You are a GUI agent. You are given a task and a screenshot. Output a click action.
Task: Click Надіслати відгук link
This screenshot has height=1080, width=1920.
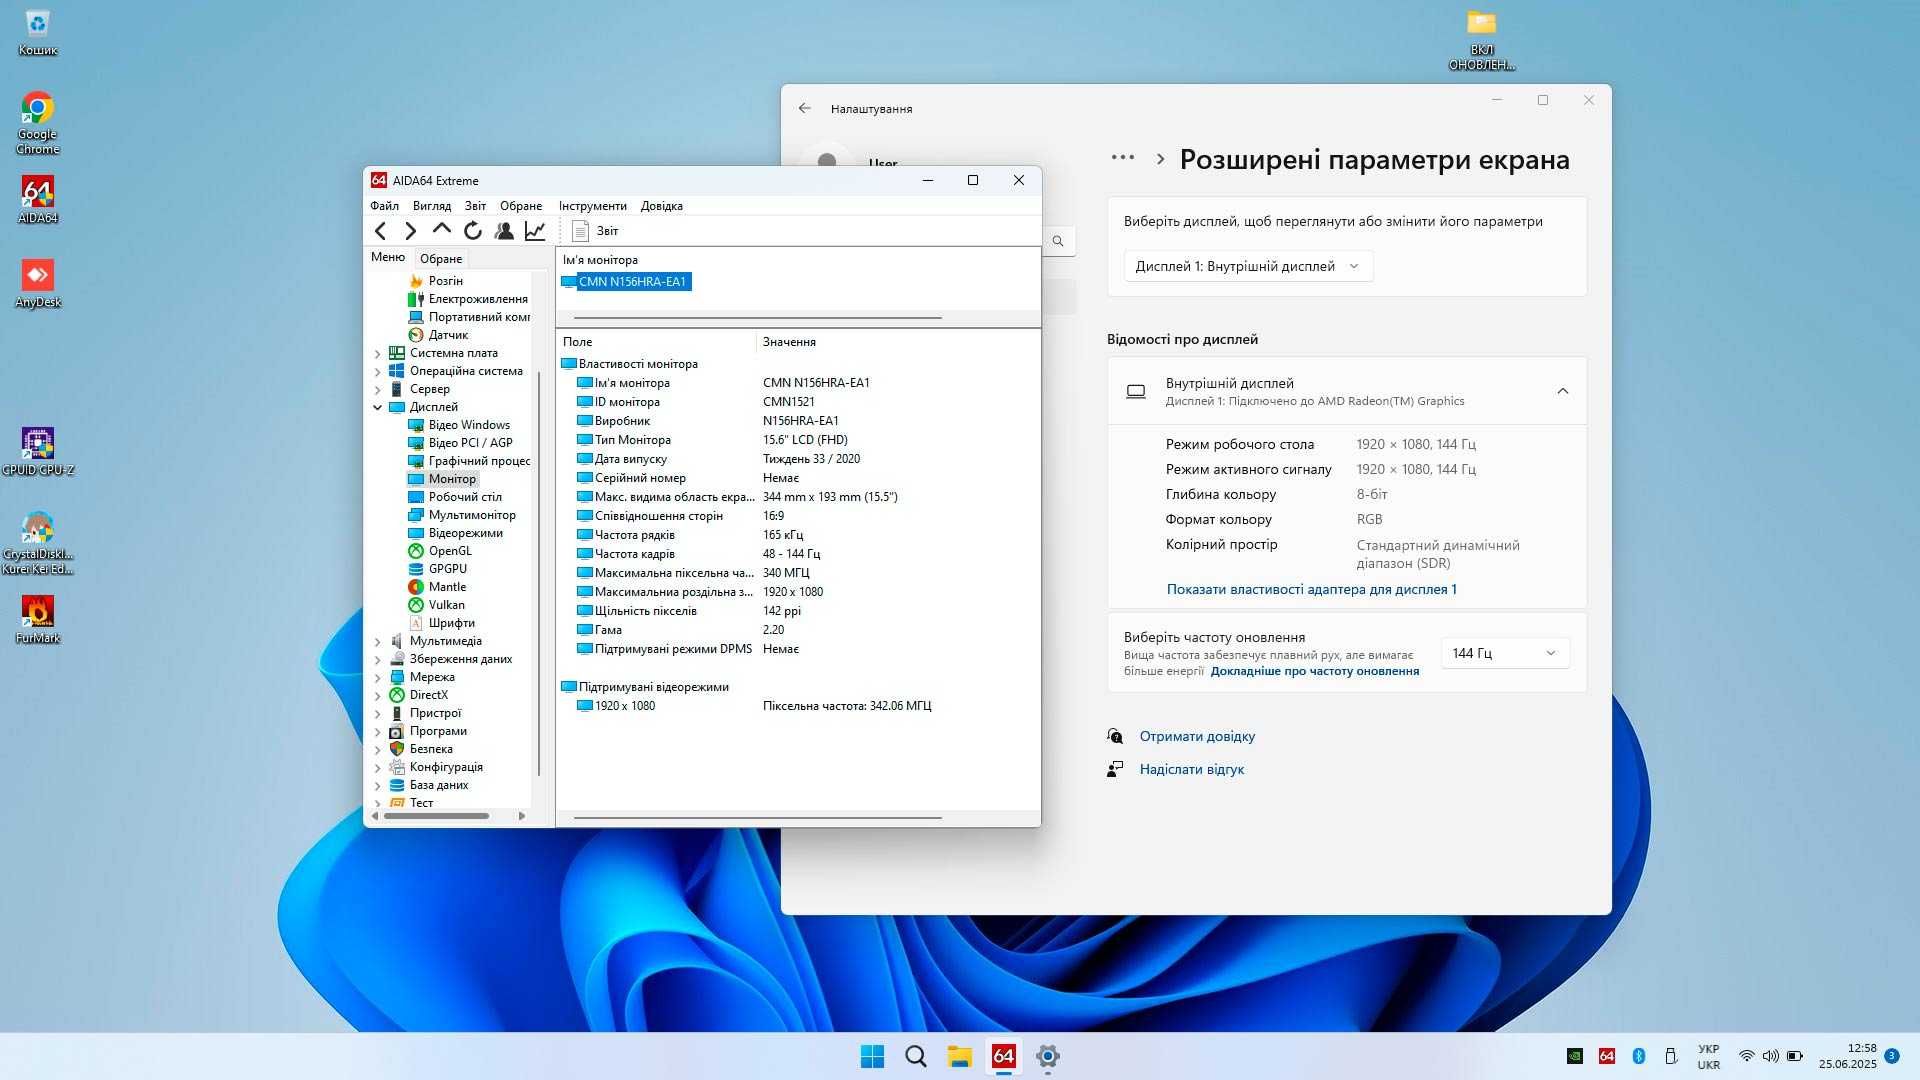tap(1192, 770)
